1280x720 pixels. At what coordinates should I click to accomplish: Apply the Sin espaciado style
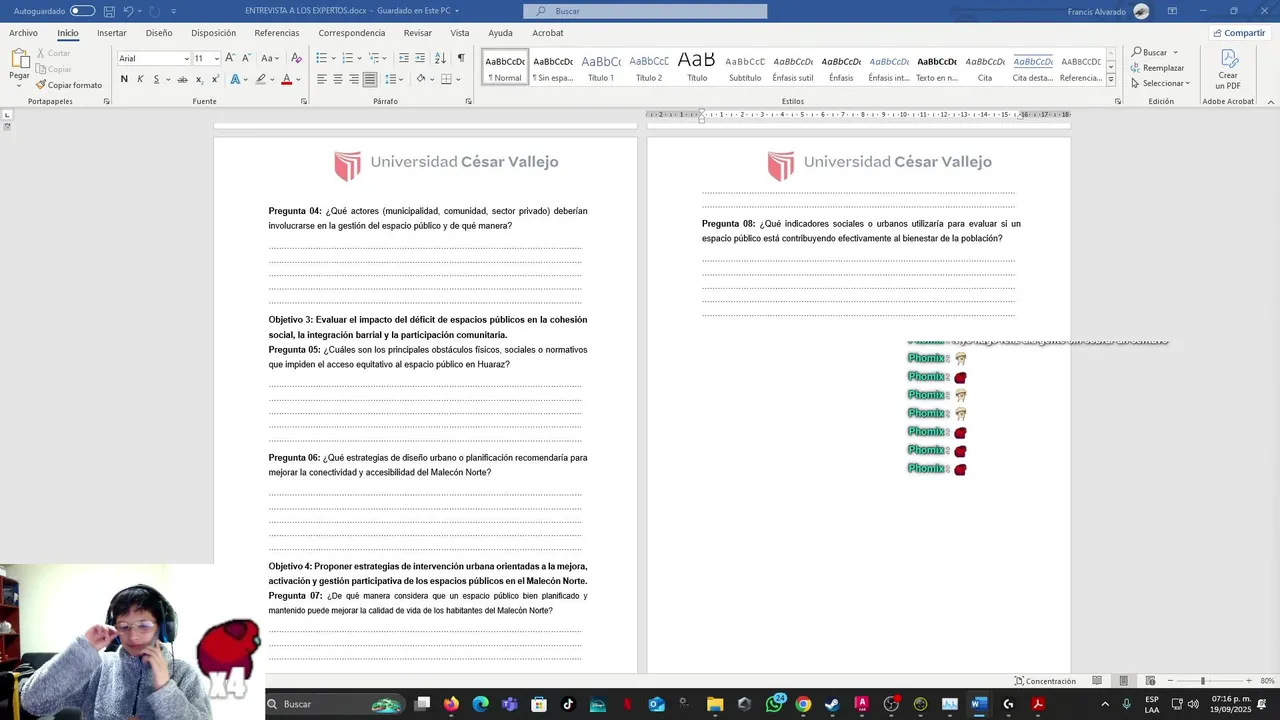[553, 67]
